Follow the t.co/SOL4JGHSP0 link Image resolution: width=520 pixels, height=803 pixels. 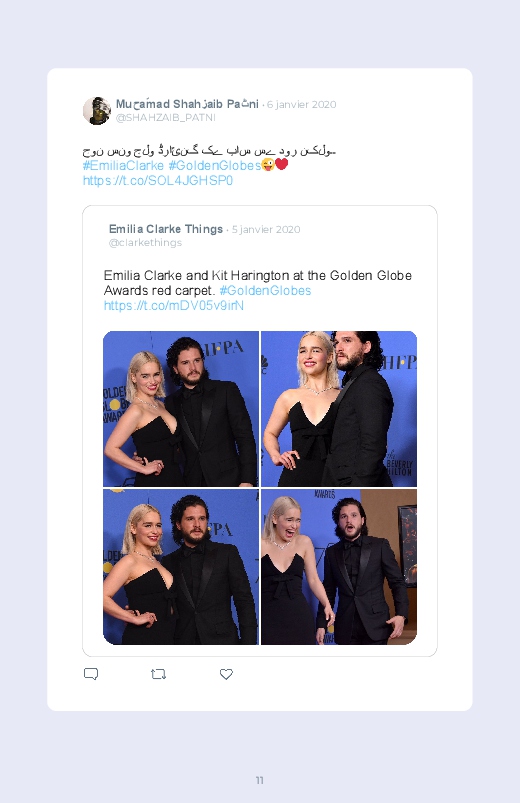(158, 180)
